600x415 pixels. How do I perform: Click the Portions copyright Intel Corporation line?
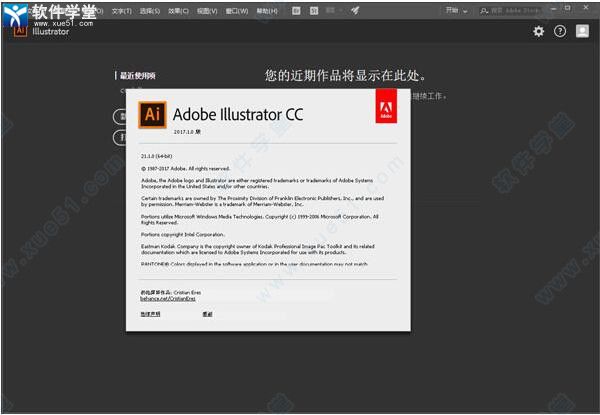pyautogui.click(x=183, y=234)
